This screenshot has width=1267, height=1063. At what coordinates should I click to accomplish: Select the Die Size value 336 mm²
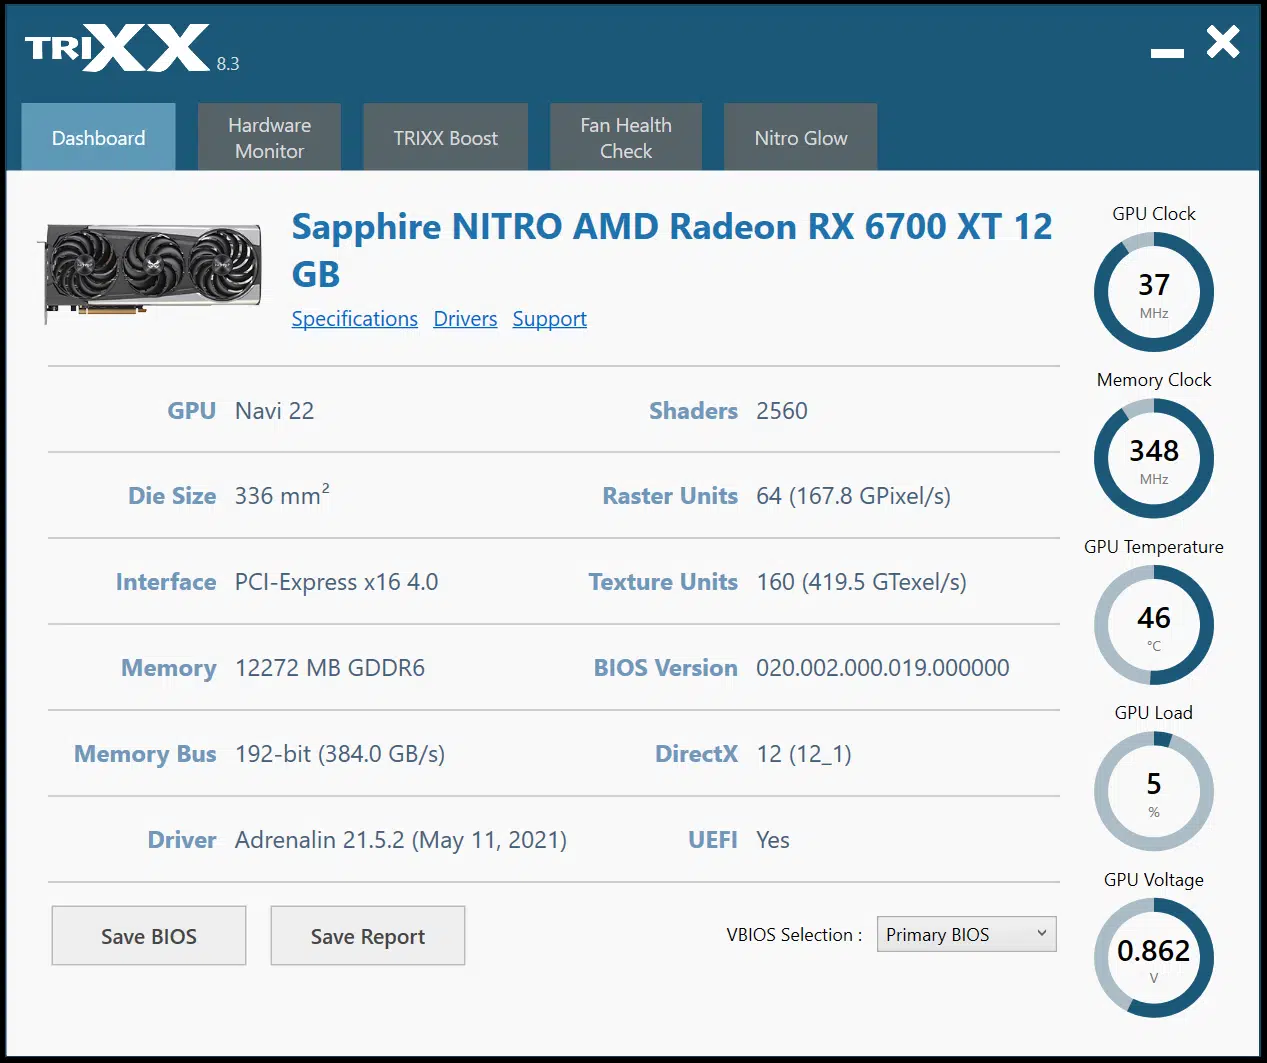coord(282,495)
